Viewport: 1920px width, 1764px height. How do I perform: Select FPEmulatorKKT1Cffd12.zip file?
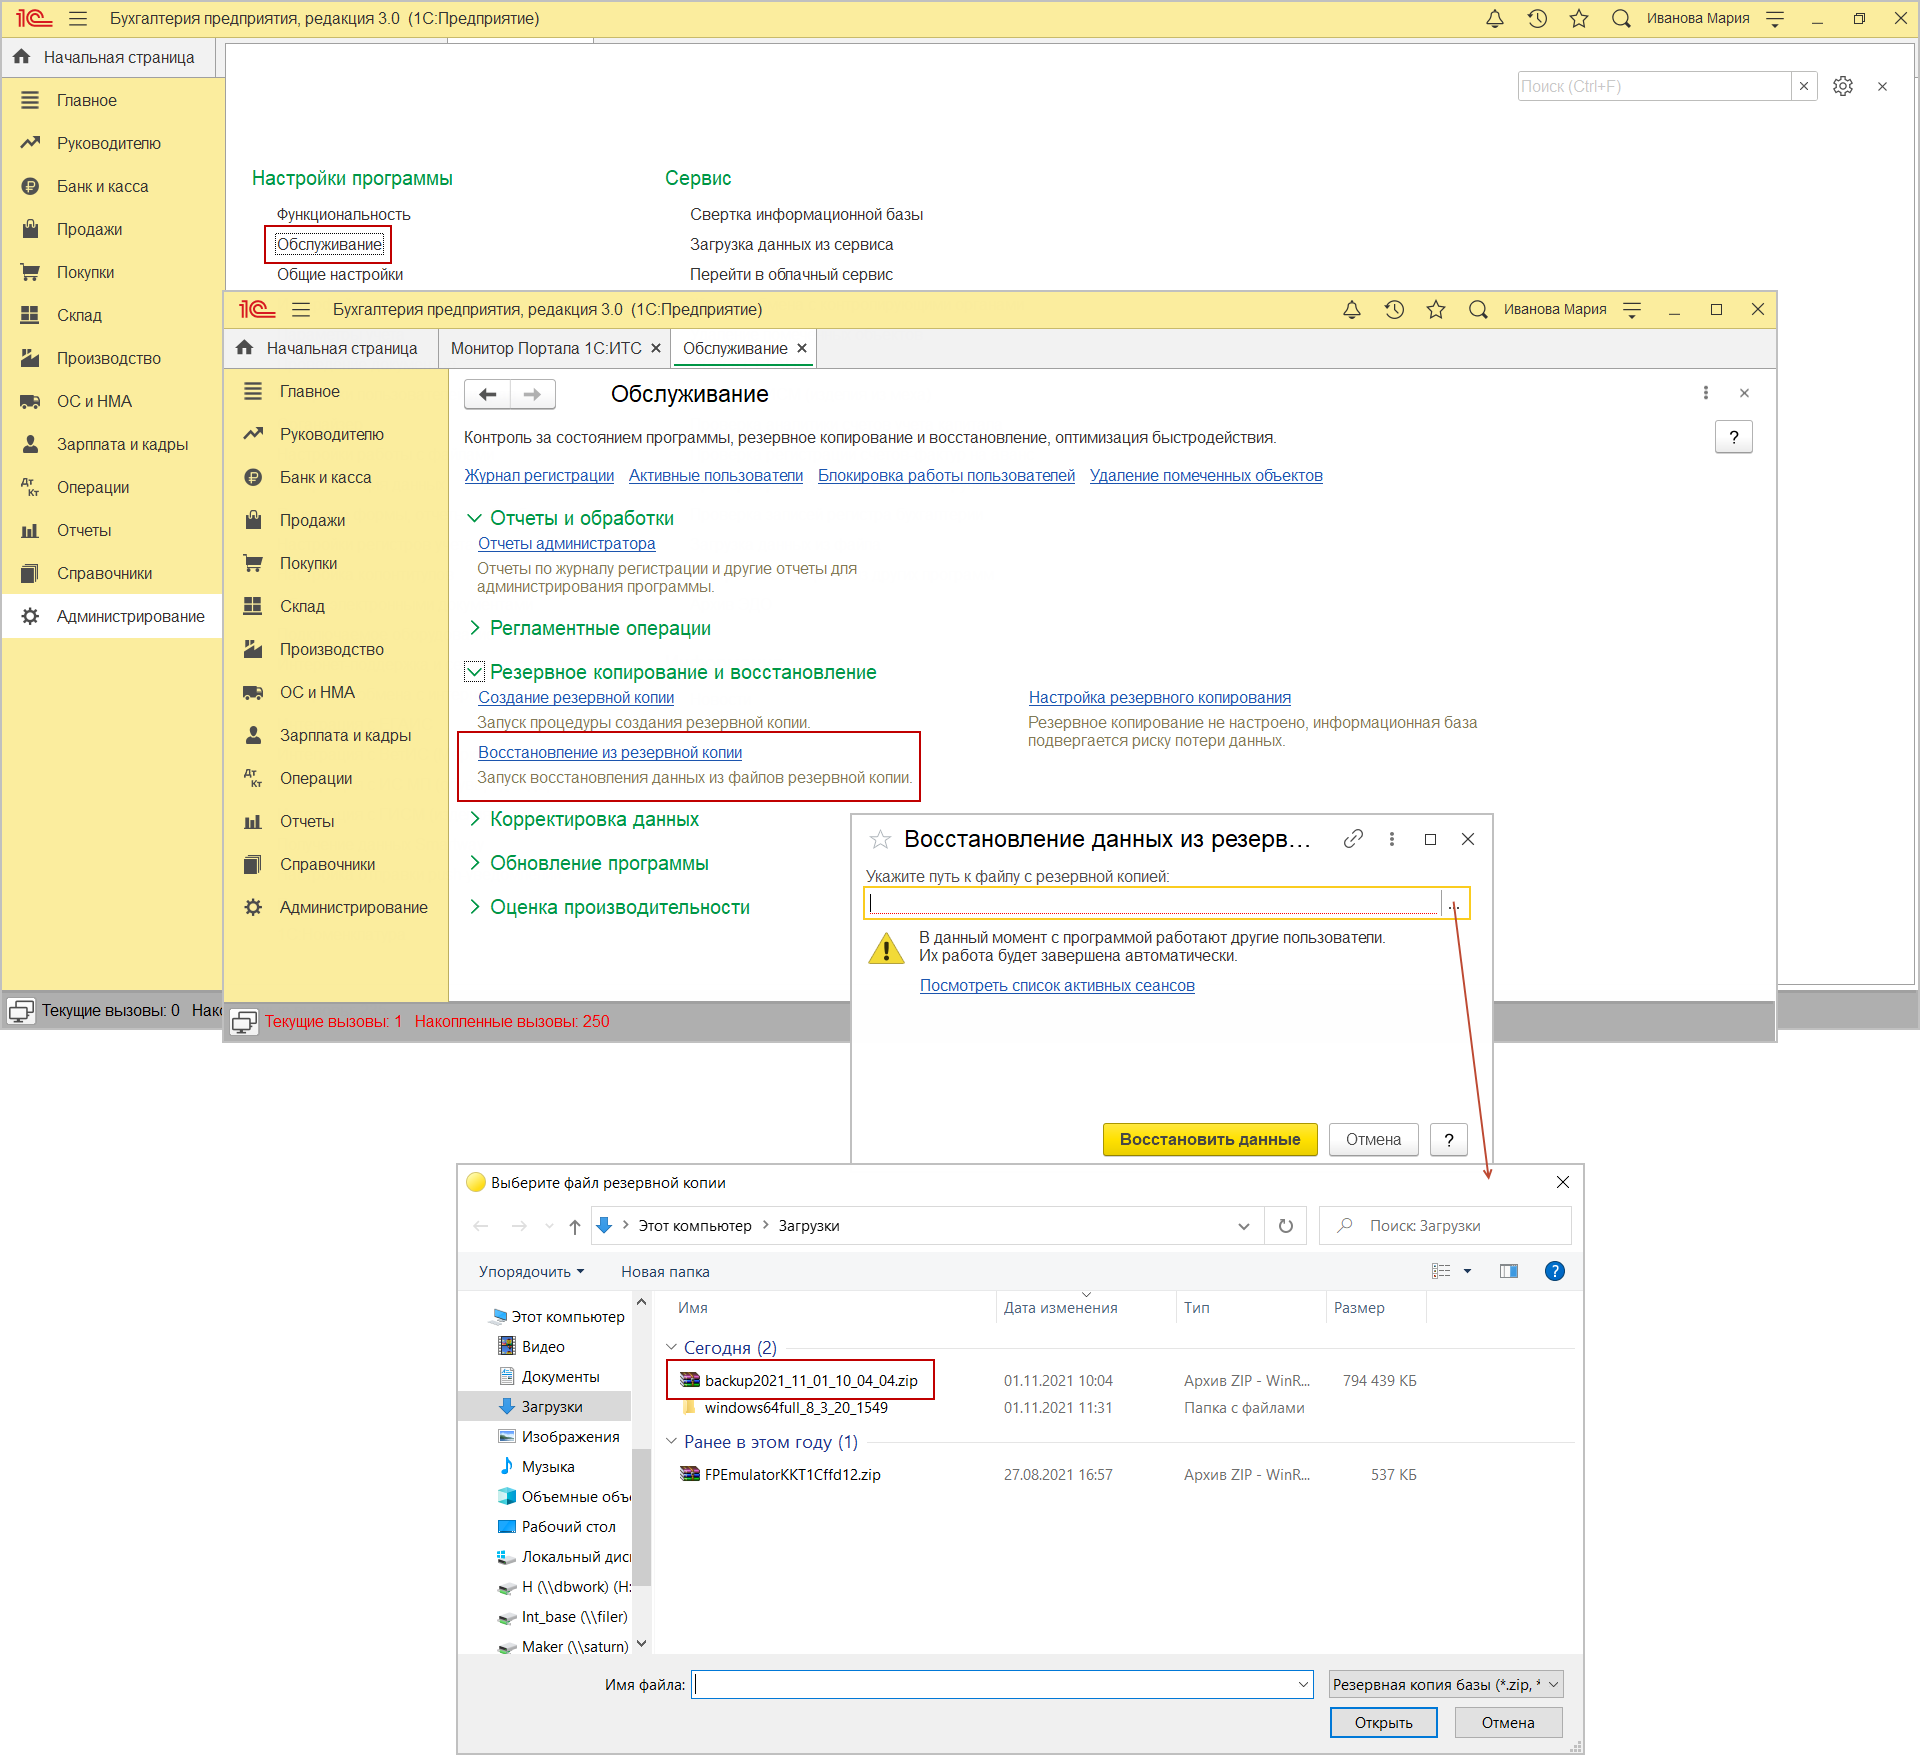[792, 1474]
